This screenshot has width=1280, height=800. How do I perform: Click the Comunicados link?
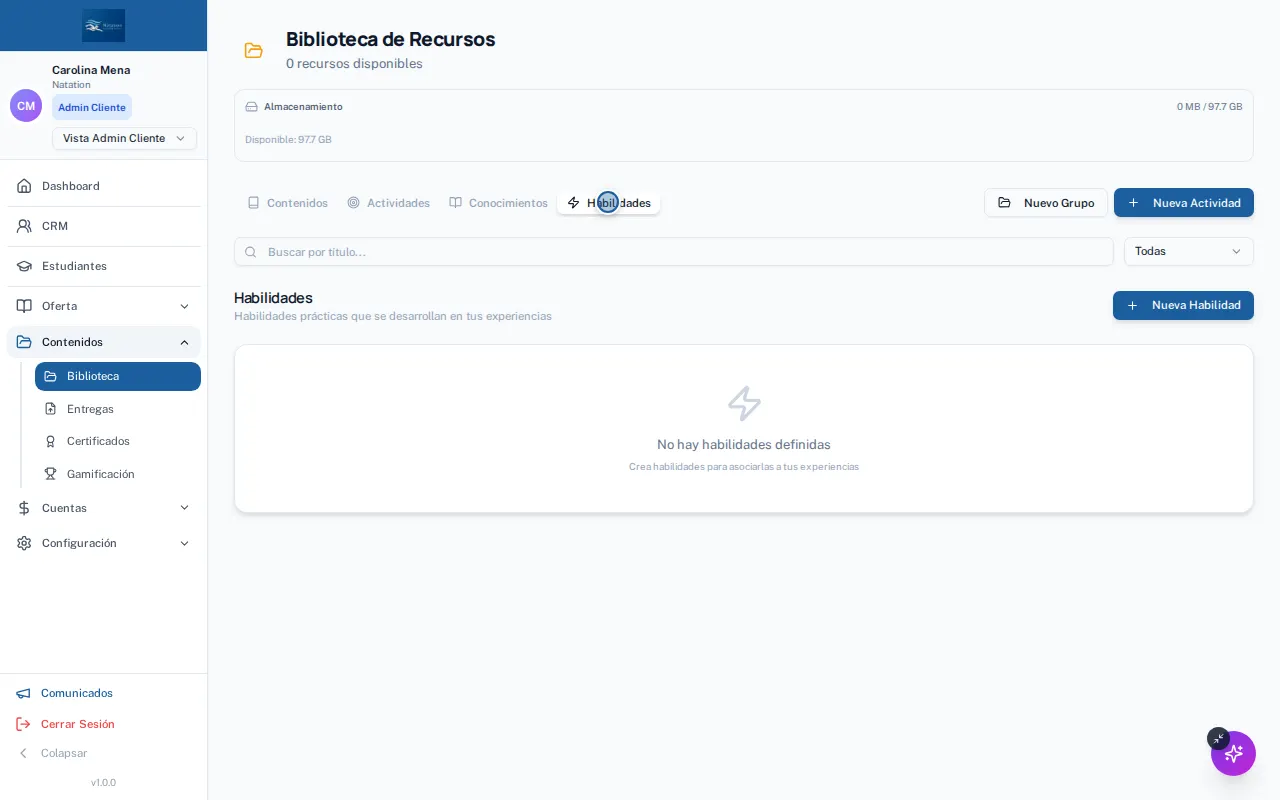coord(77,693)
